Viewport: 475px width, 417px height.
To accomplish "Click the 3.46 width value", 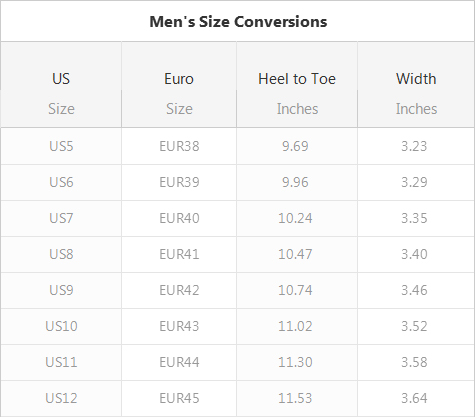I will click(414, 290).
